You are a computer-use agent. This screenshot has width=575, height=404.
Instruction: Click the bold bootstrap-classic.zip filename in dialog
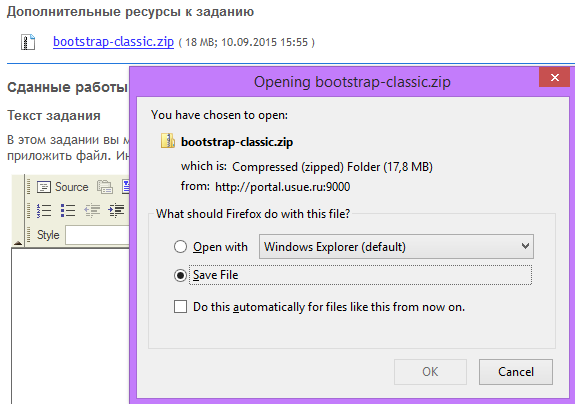coord(237,142)
